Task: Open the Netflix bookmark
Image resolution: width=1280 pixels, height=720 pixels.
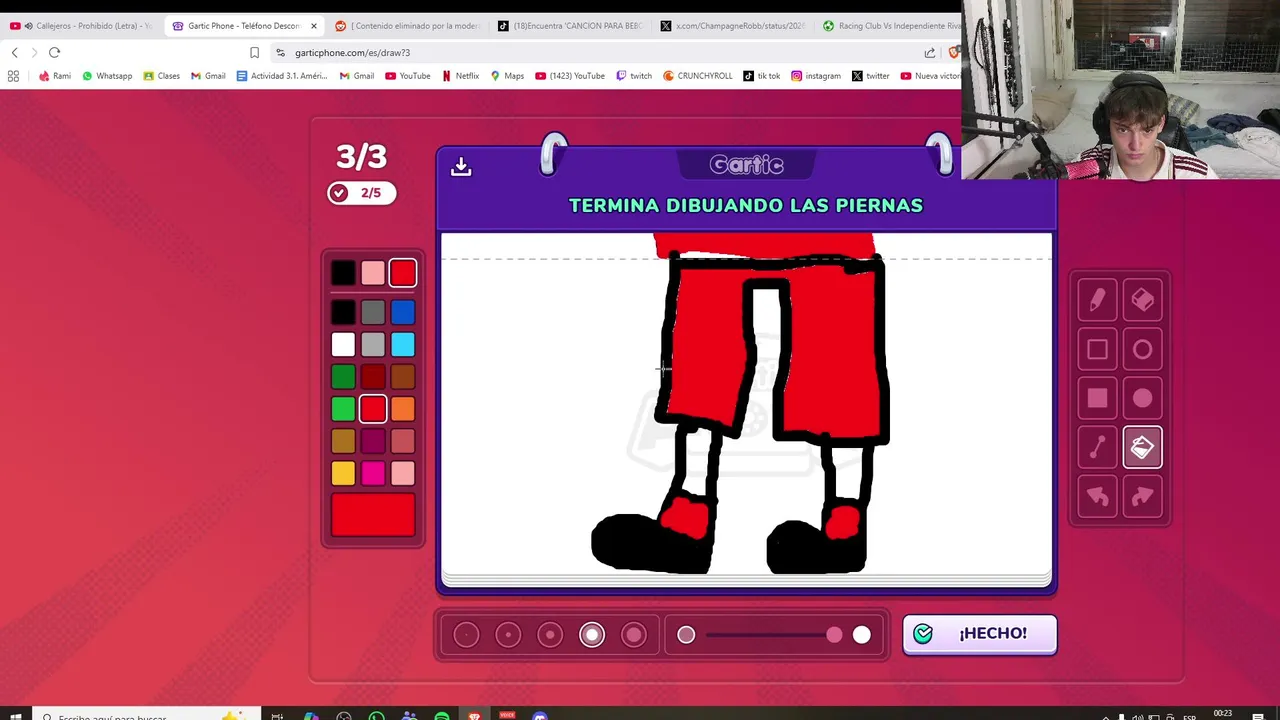Action: (x=461, y=76)
